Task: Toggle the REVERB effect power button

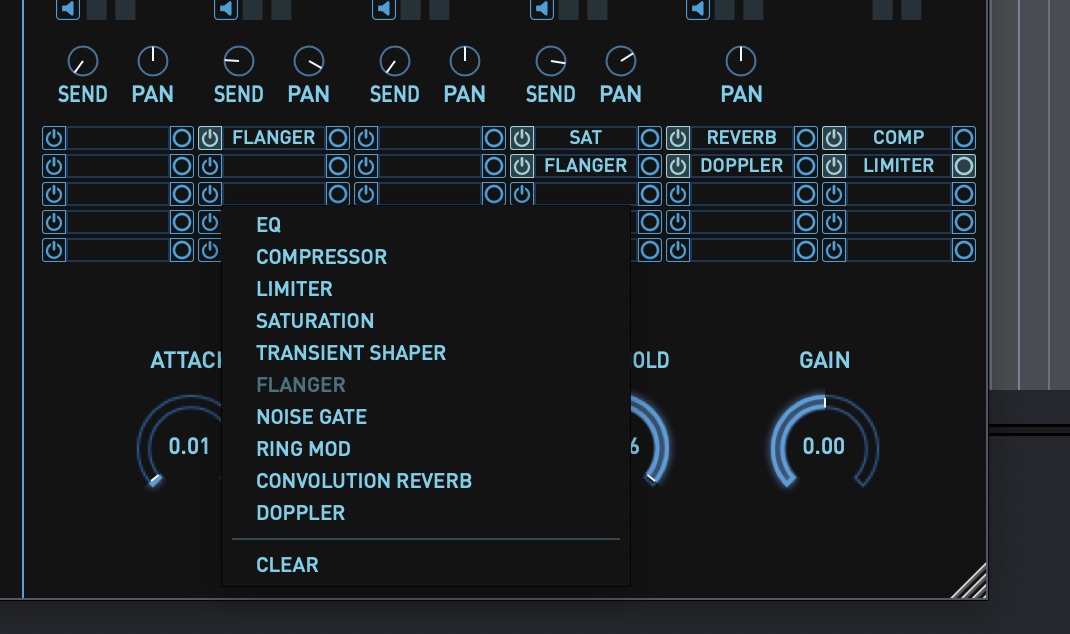Action: point(678,138)
